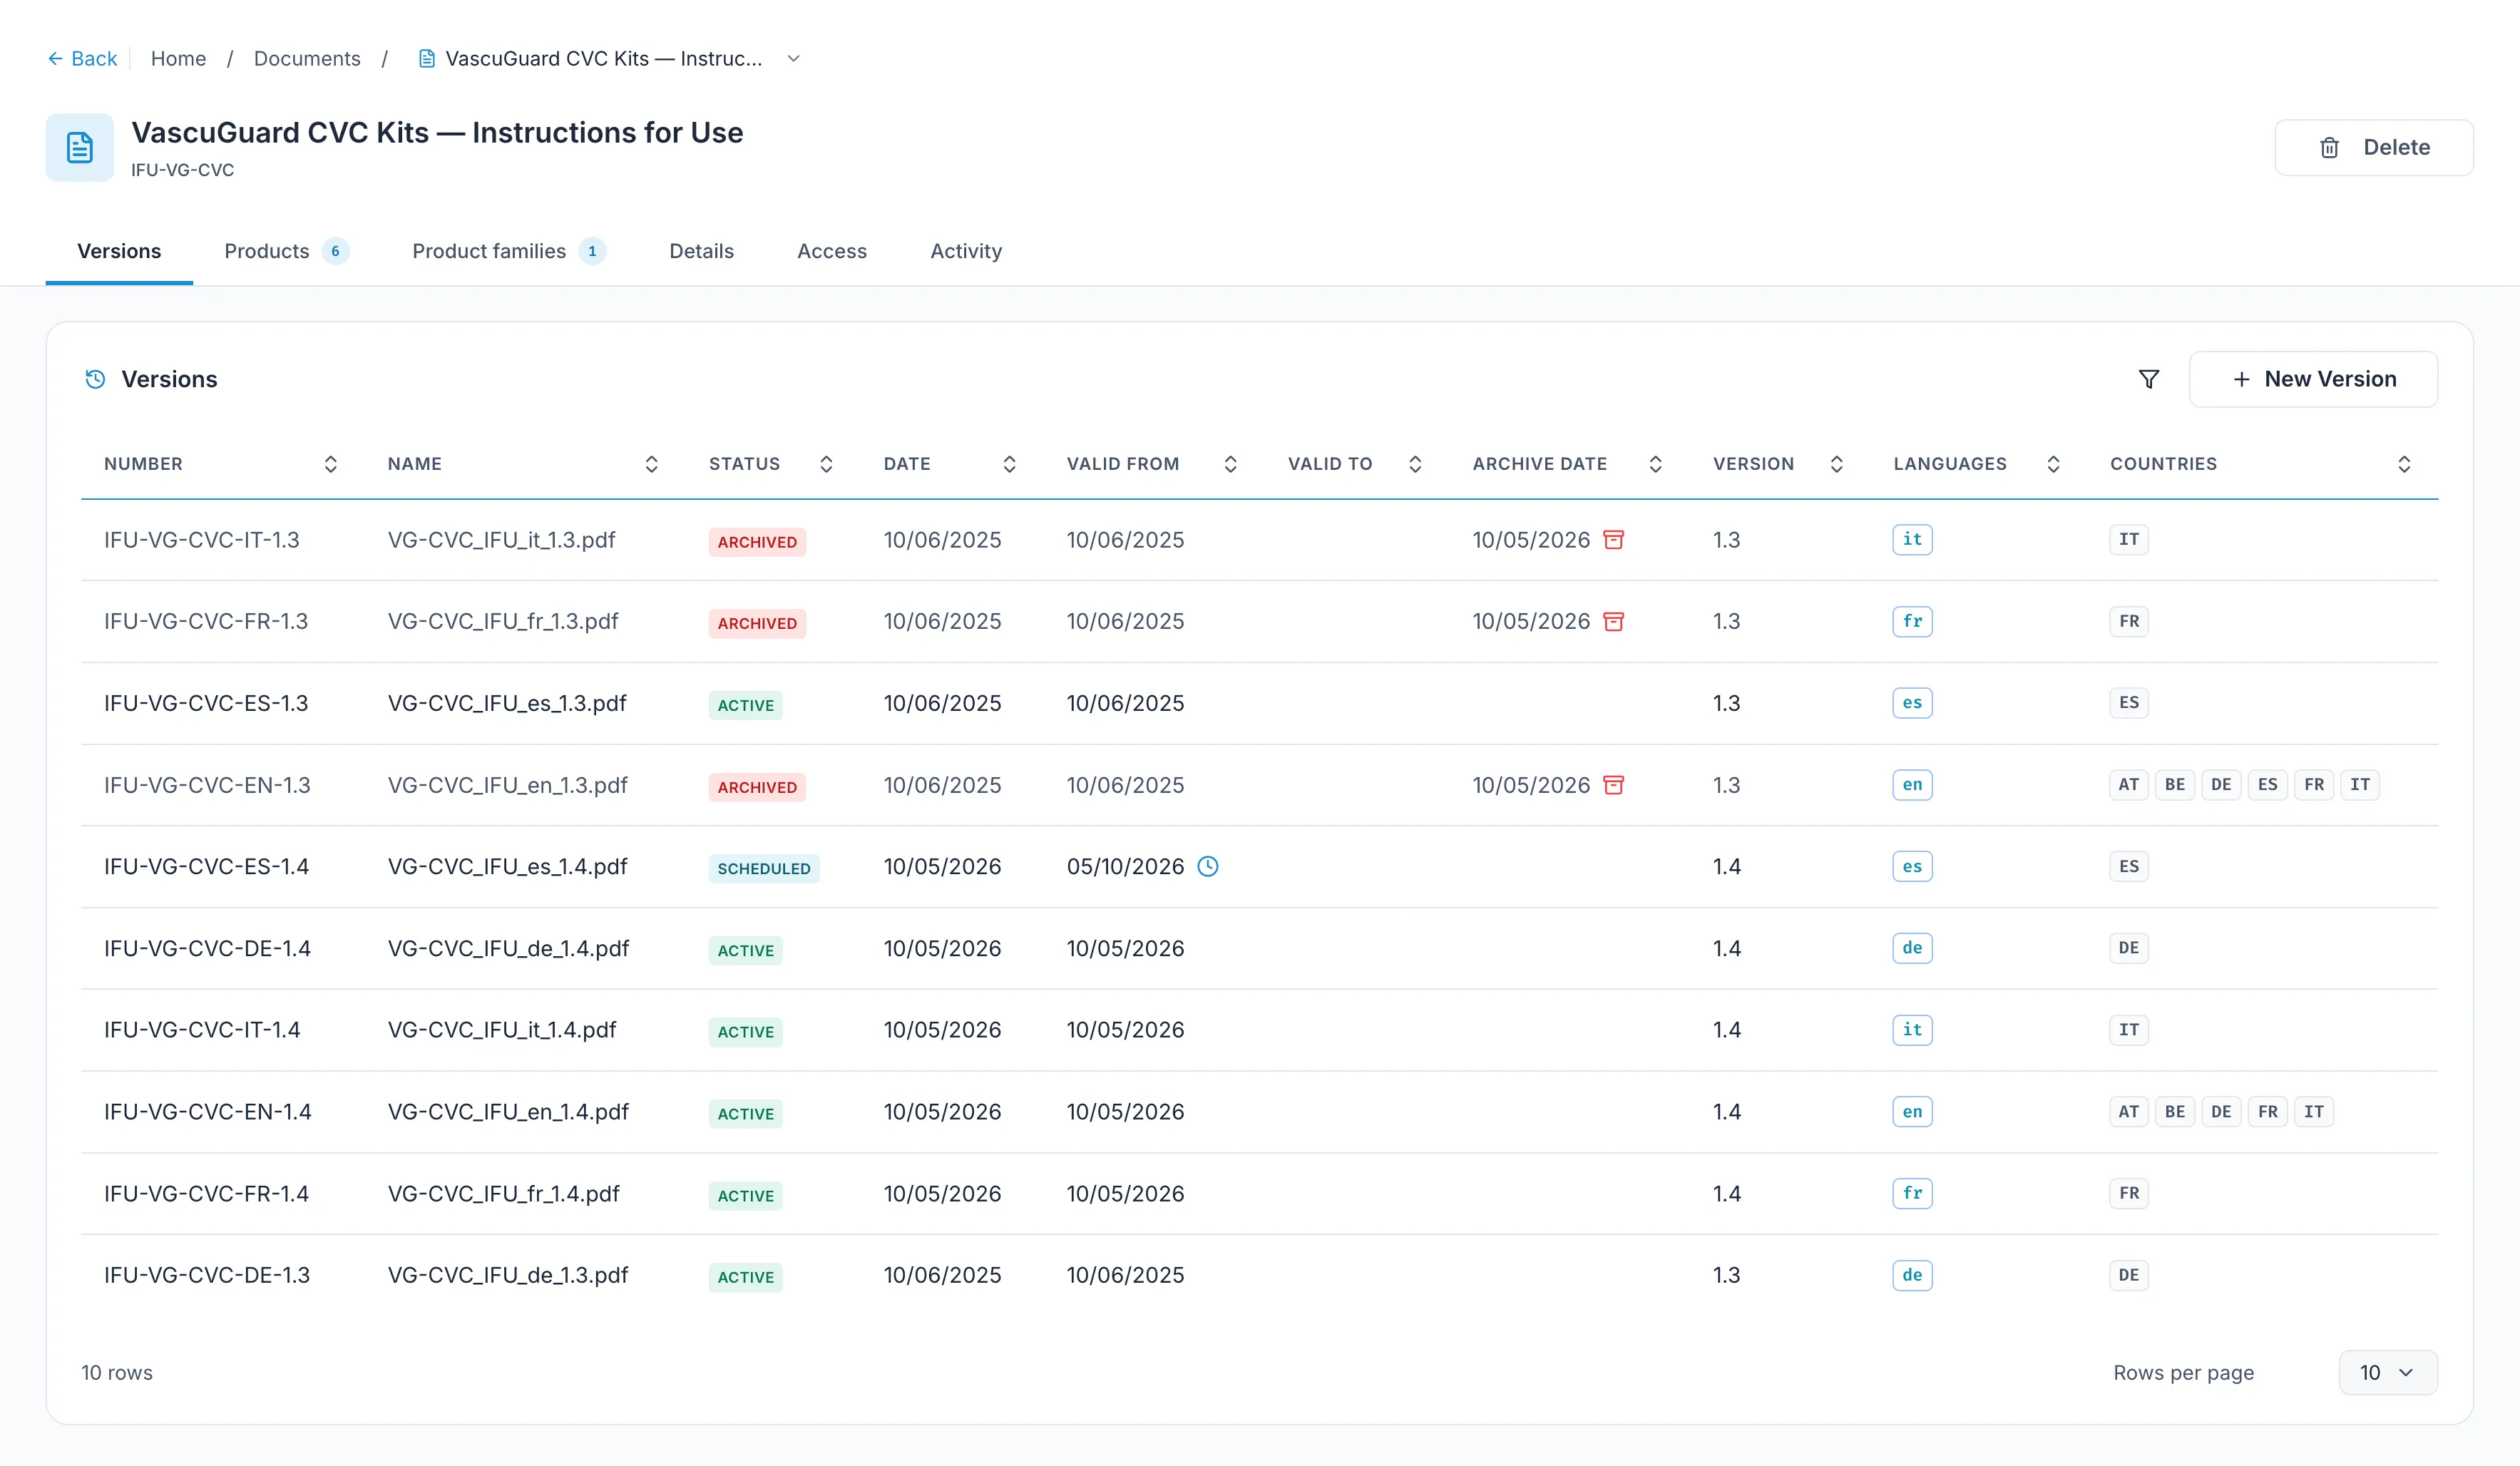Viewport: 2520px width, 1466px height.
Task: Sort by Status column sort icon
Action: 826,464
